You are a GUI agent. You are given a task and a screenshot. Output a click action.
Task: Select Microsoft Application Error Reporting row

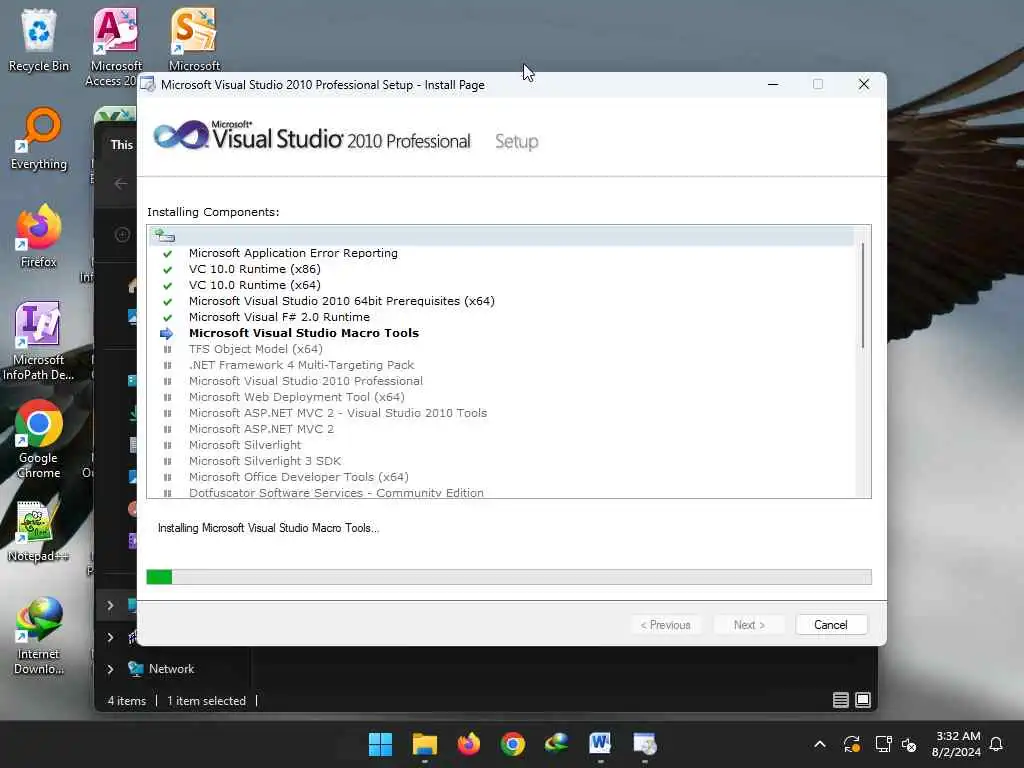tap(293, 253)
